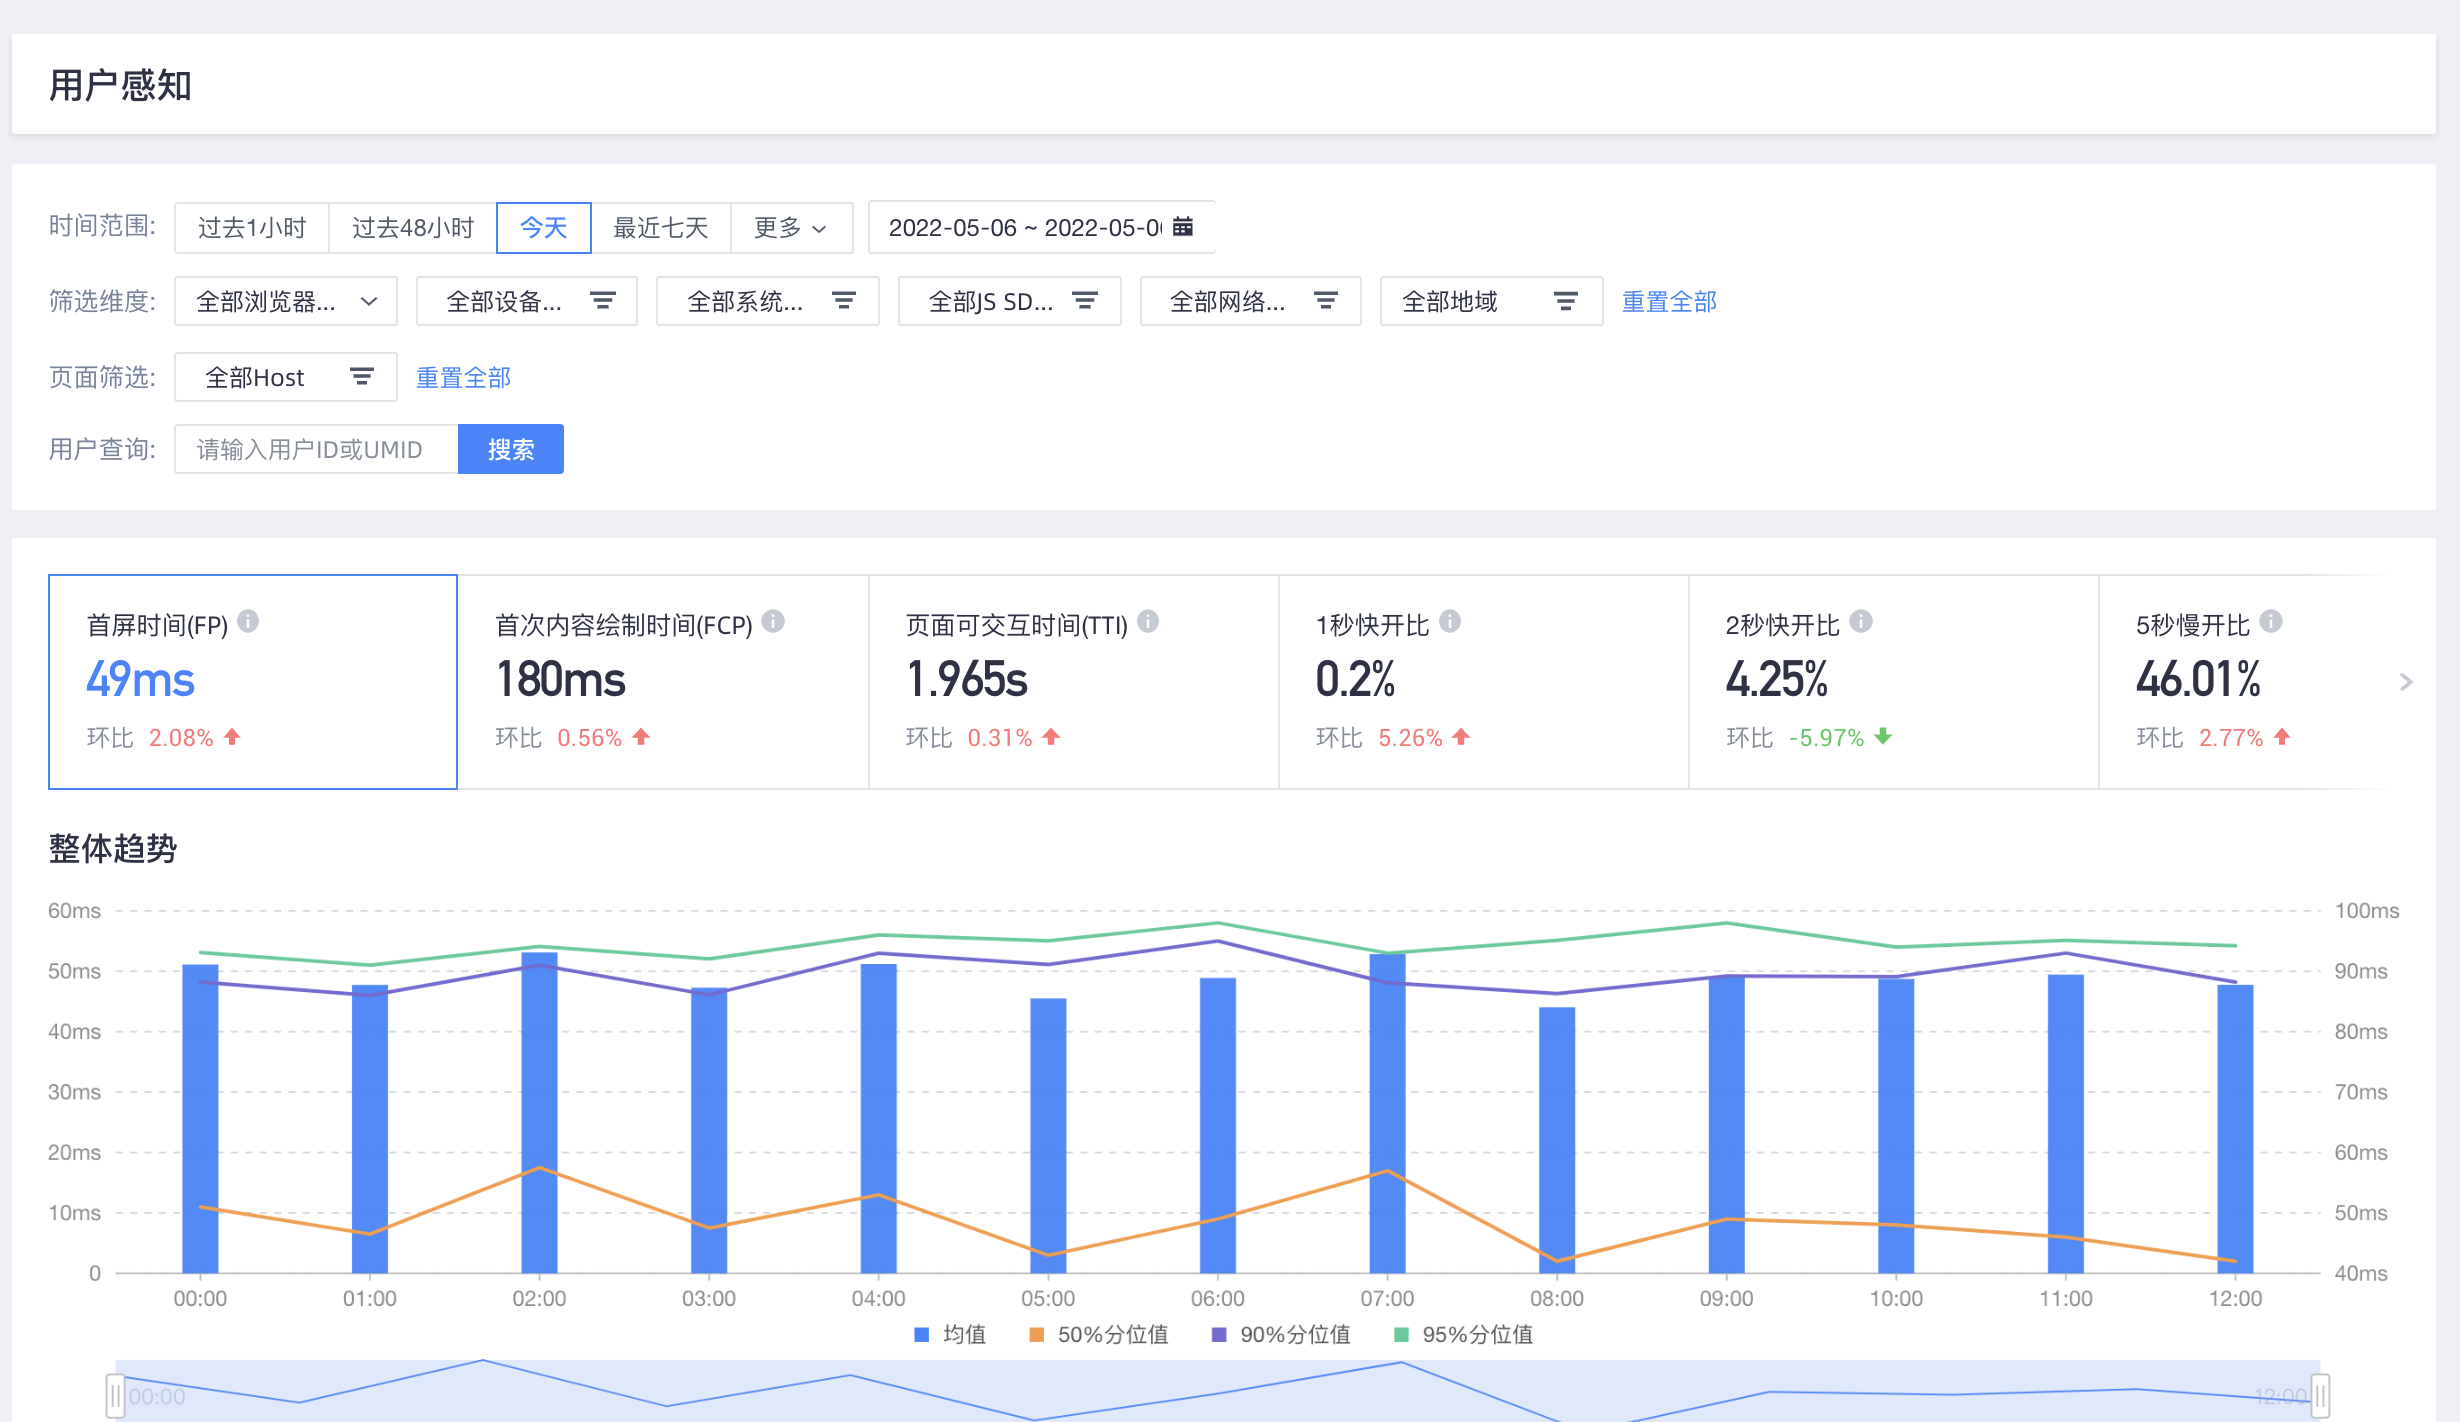Click the 环比 -5.97% value text

point(1826,738)
